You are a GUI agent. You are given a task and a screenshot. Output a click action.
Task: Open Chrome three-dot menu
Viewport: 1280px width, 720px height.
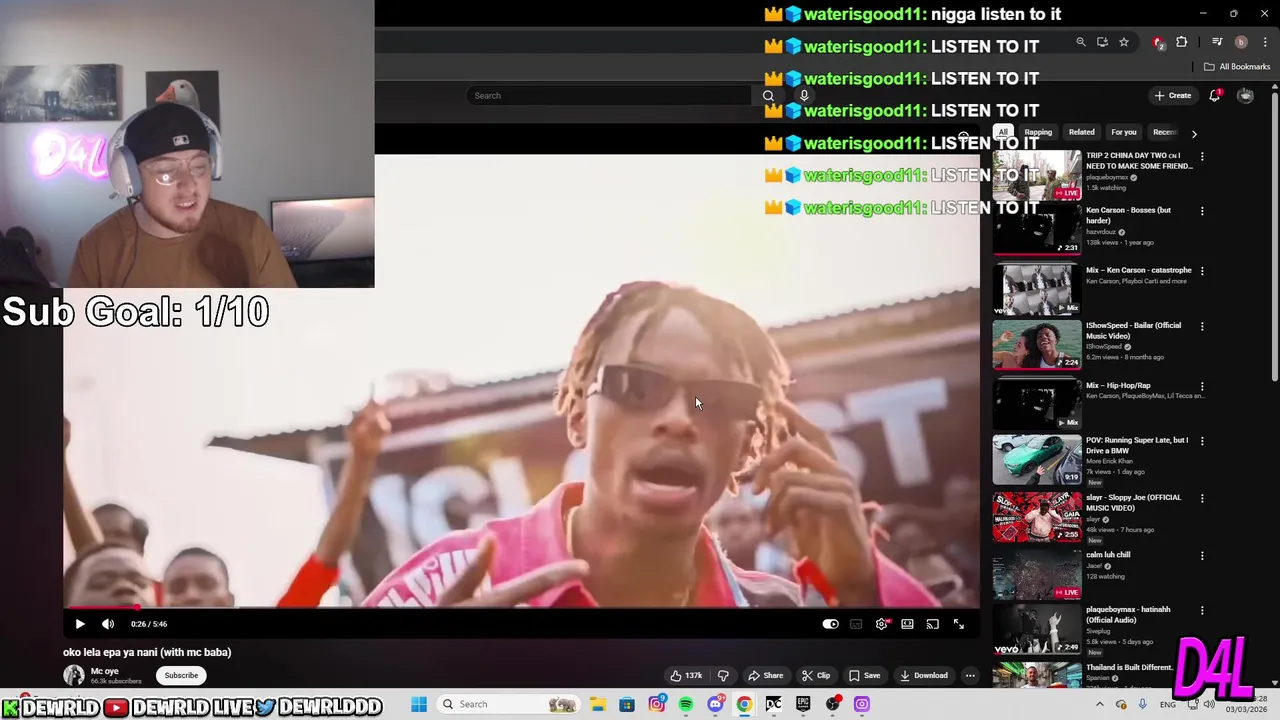[1264, 42]
